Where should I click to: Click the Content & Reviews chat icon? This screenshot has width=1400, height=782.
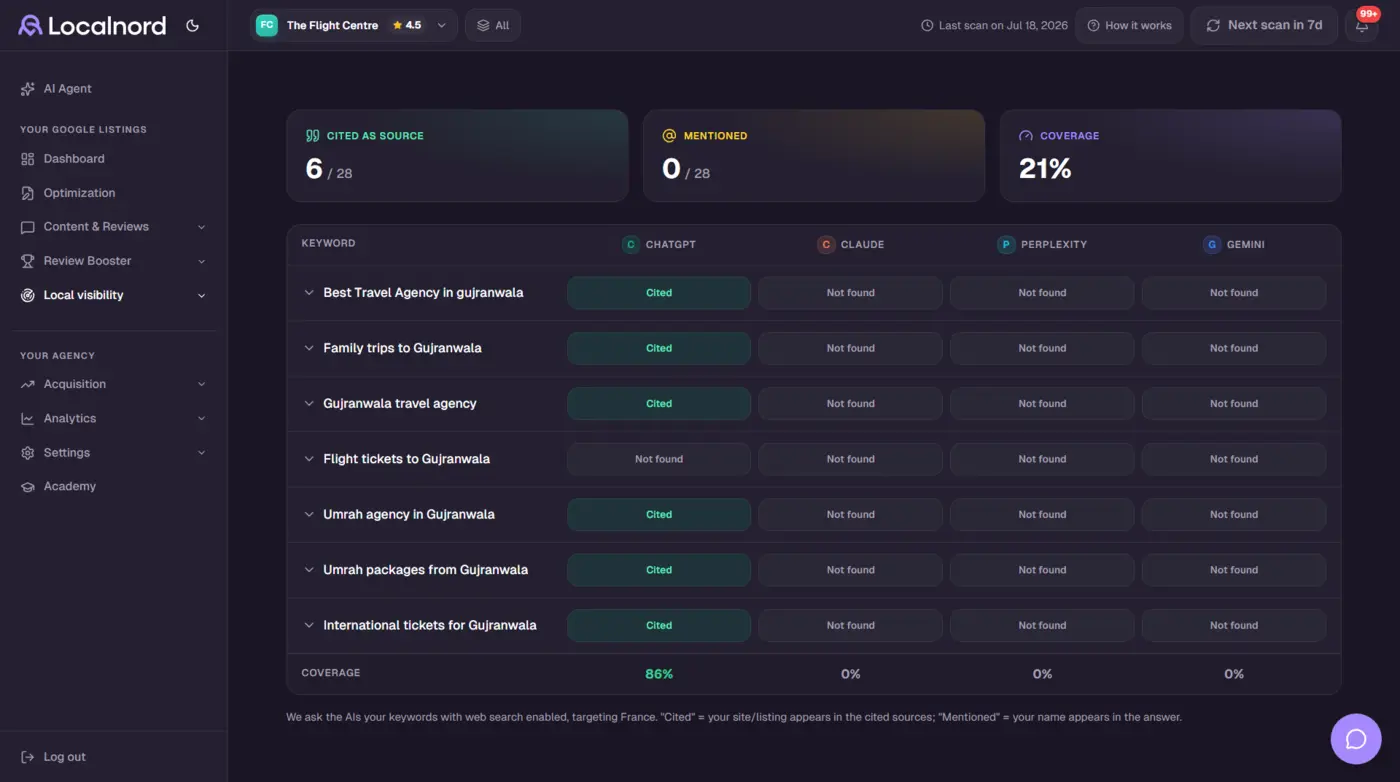pyautogui.click(x=28, y=227)
